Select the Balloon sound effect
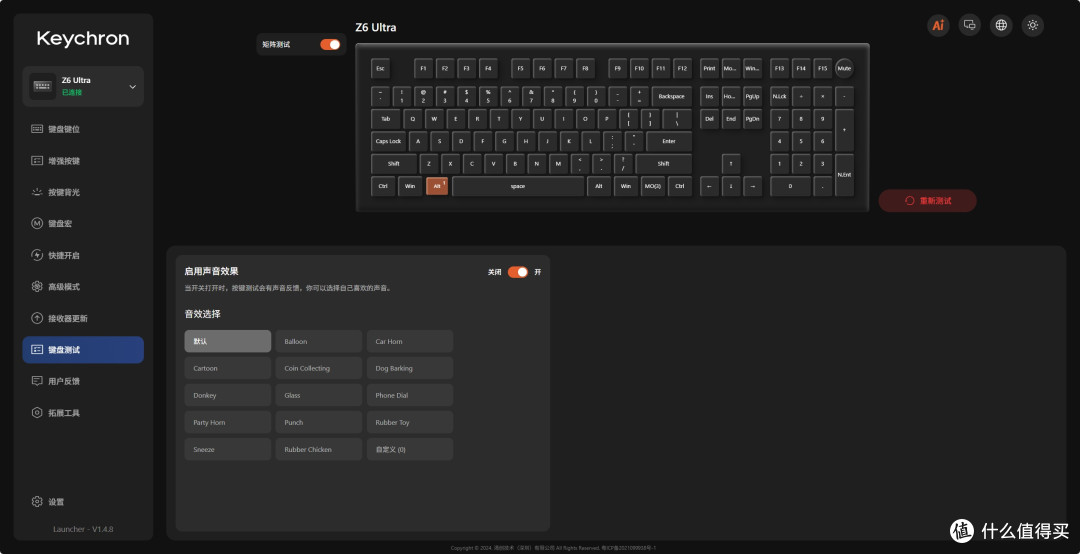The height and width of the screenshot is (554, 1080). [x=318, y=341]
